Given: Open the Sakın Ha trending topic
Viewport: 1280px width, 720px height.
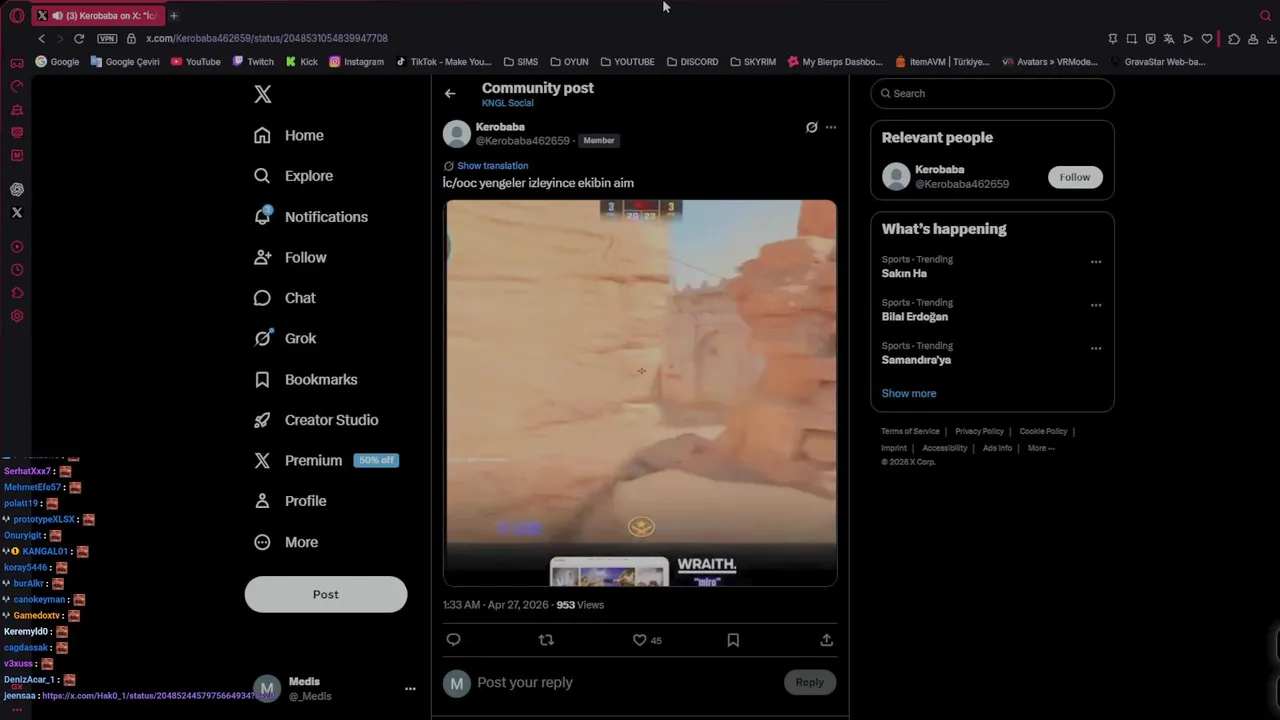Looking at the screenshot, I should [904, 274].
